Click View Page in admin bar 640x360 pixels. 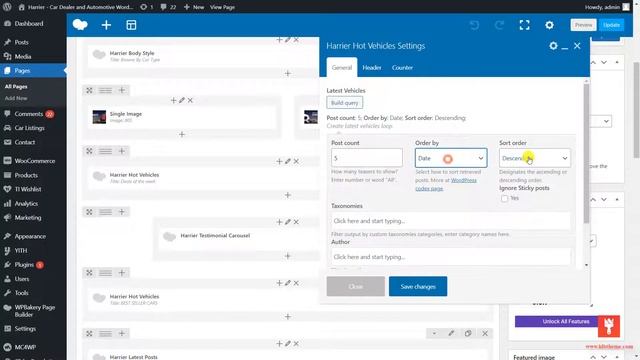222,7
